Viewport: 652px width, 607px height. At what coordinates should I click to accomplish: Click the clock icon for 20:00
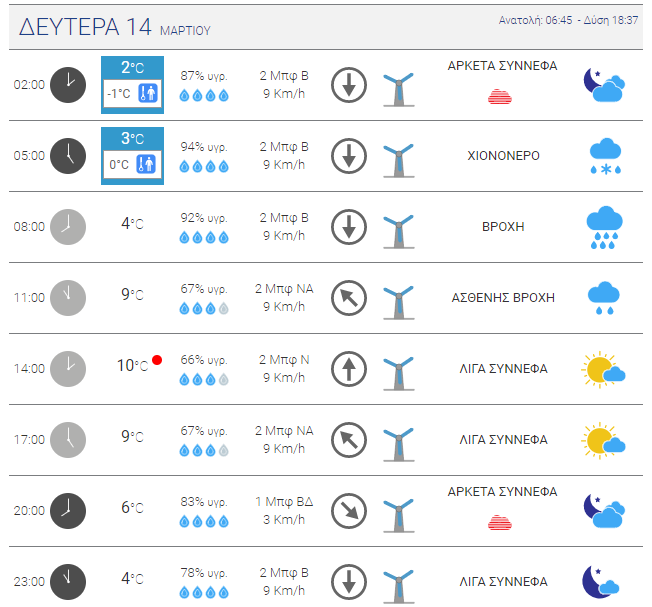pyautogui.click(x=68, y=510)
